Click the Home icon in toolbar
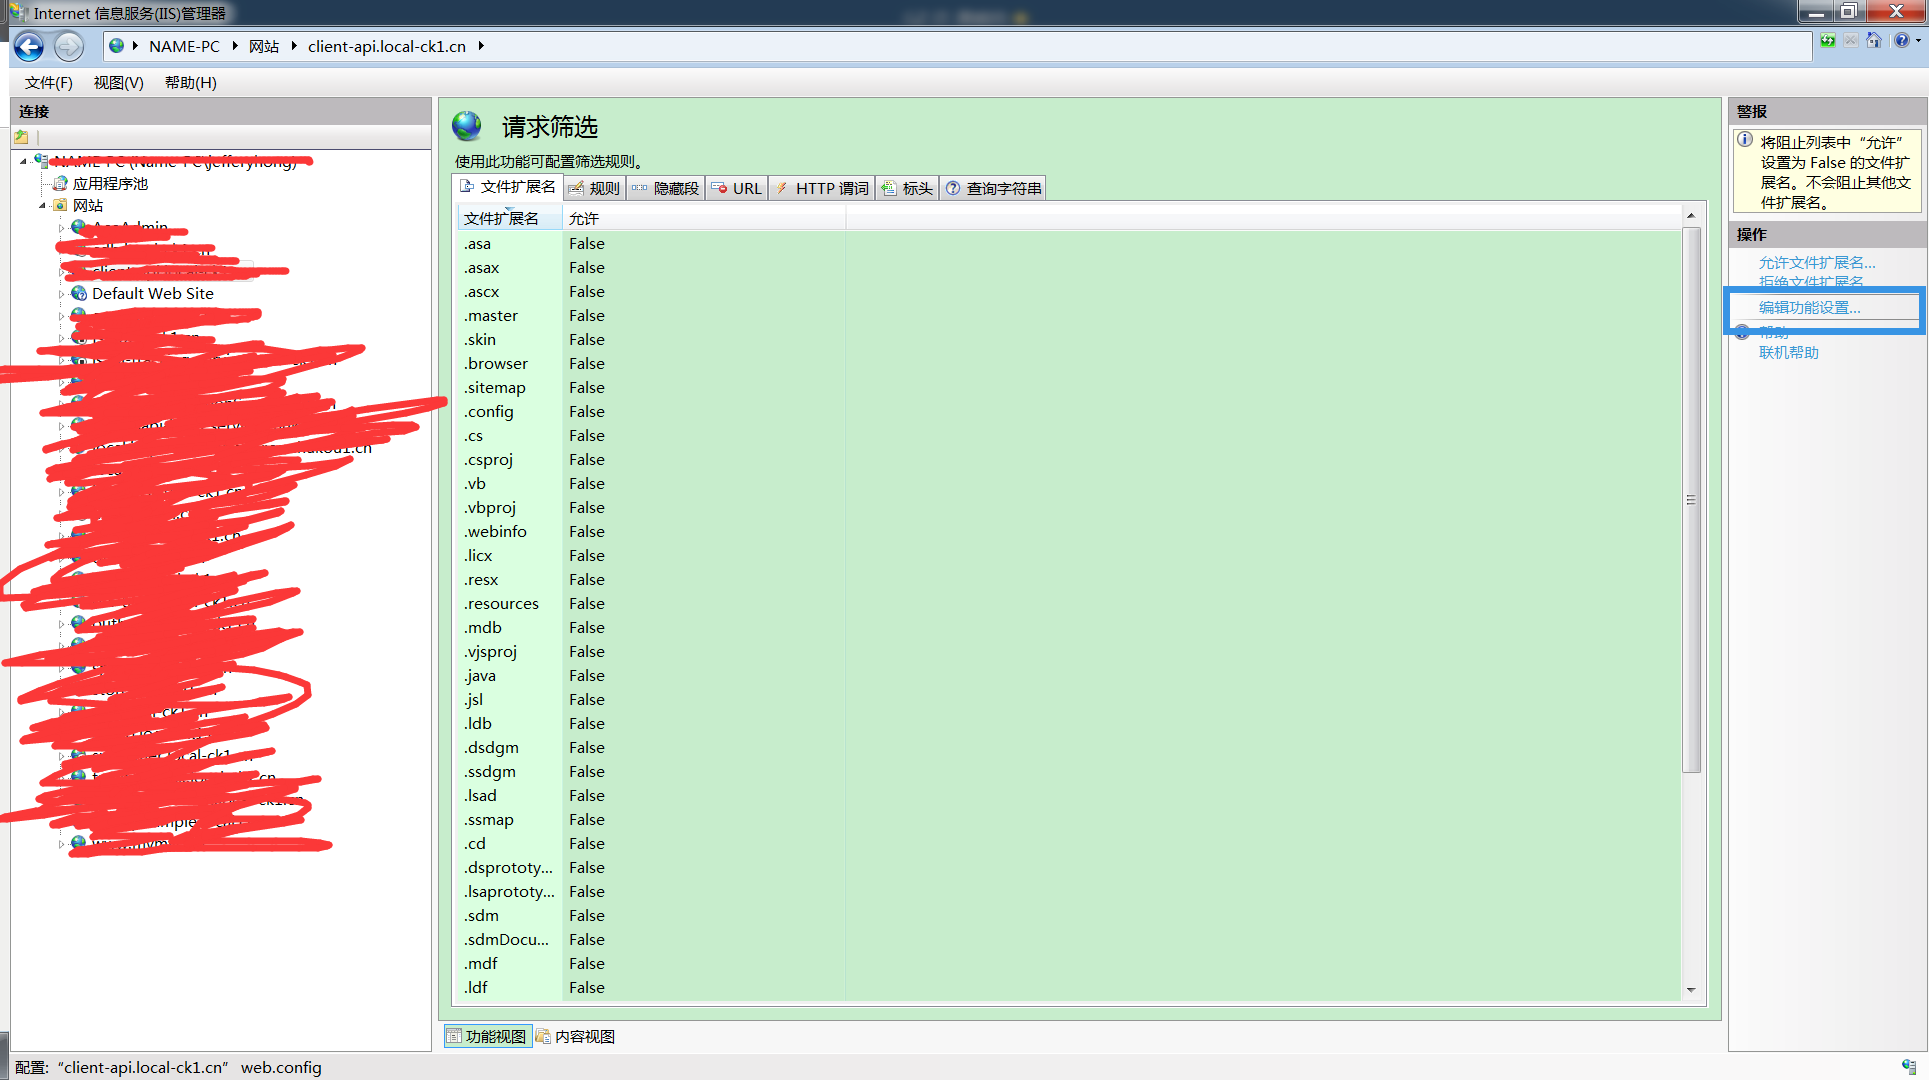 pos(1873,41)
